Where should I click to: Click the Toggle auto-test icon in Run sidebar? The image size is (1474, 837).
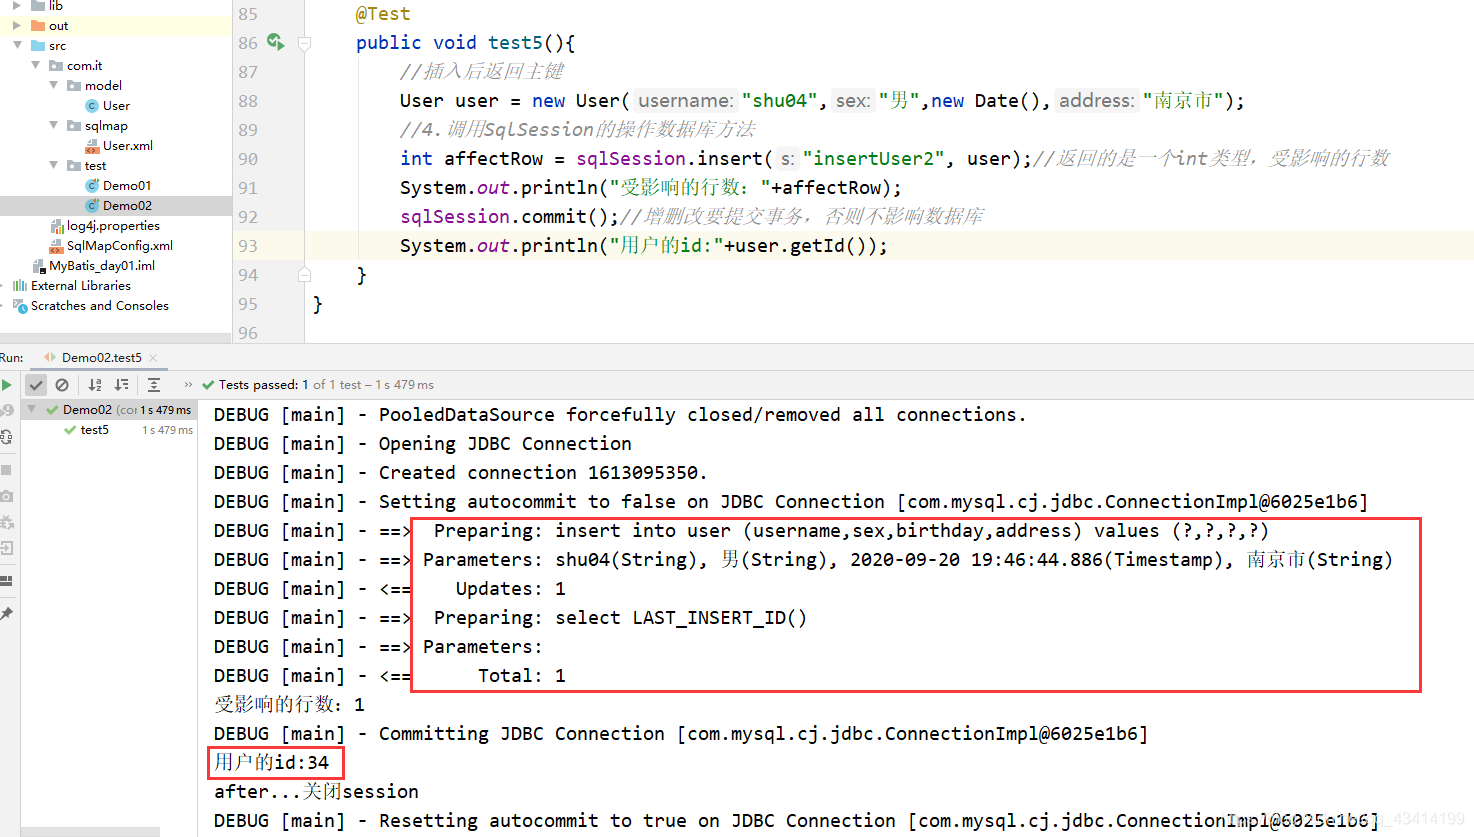pyautogui.click(x=7, y=437)
